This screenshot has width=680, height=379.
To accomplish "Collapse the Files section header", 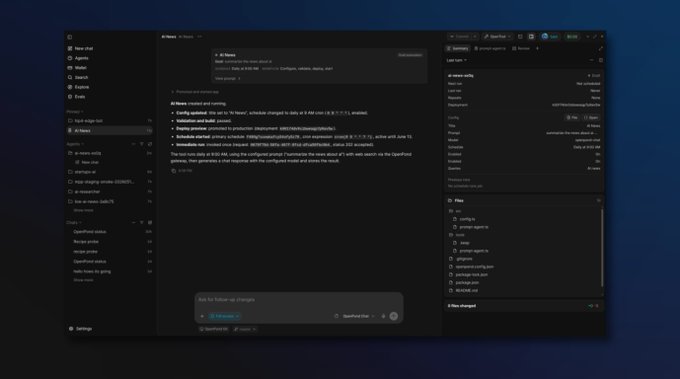I will coord(524,201).
